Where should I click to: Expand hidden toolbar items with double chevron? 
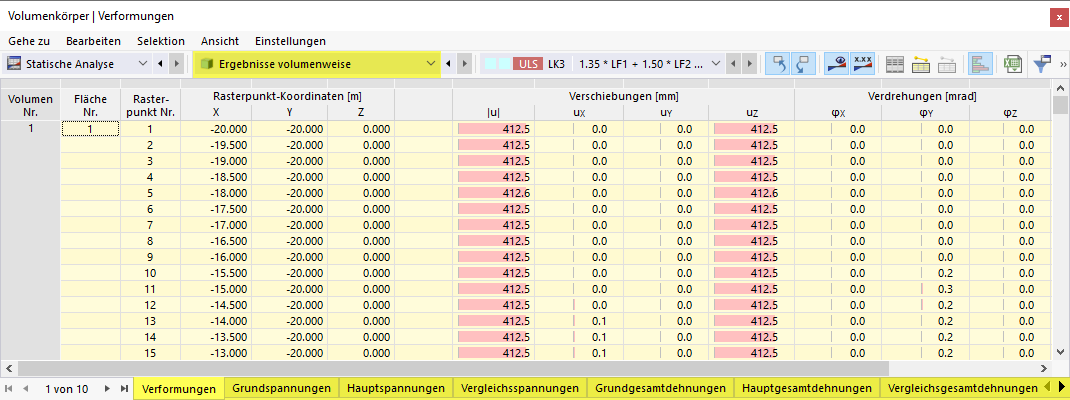1062,64
